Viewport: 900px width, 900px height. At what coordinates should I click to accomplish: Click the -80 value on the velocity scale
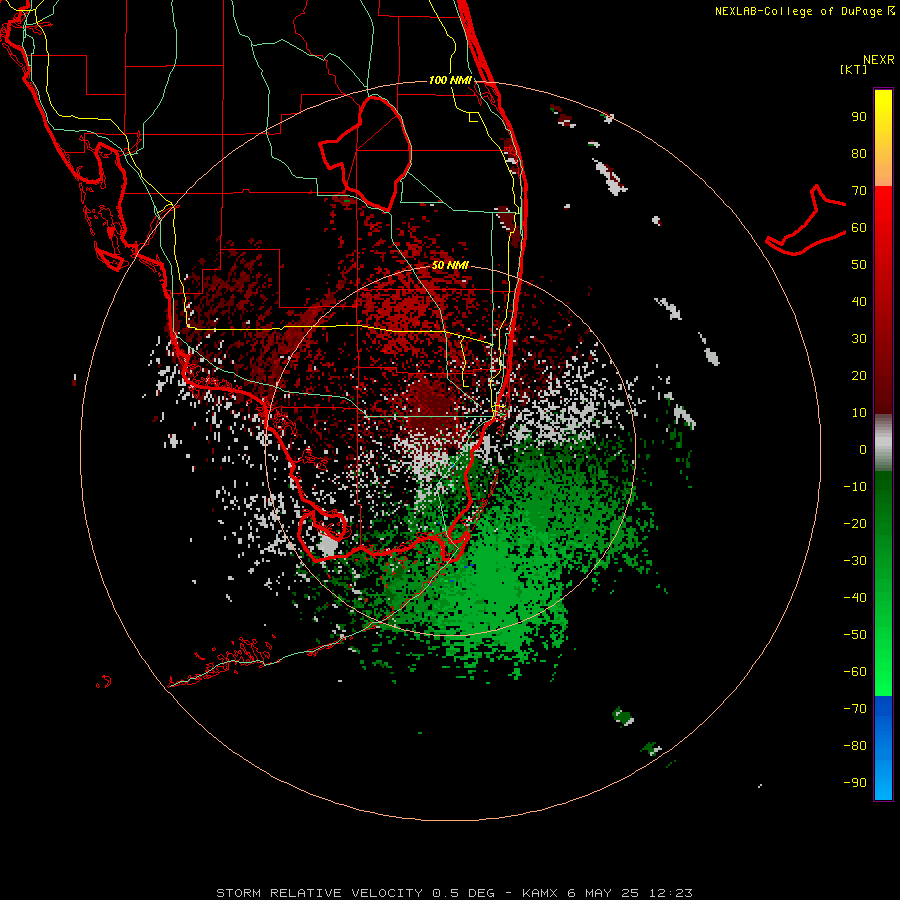[x=855, y=746]
